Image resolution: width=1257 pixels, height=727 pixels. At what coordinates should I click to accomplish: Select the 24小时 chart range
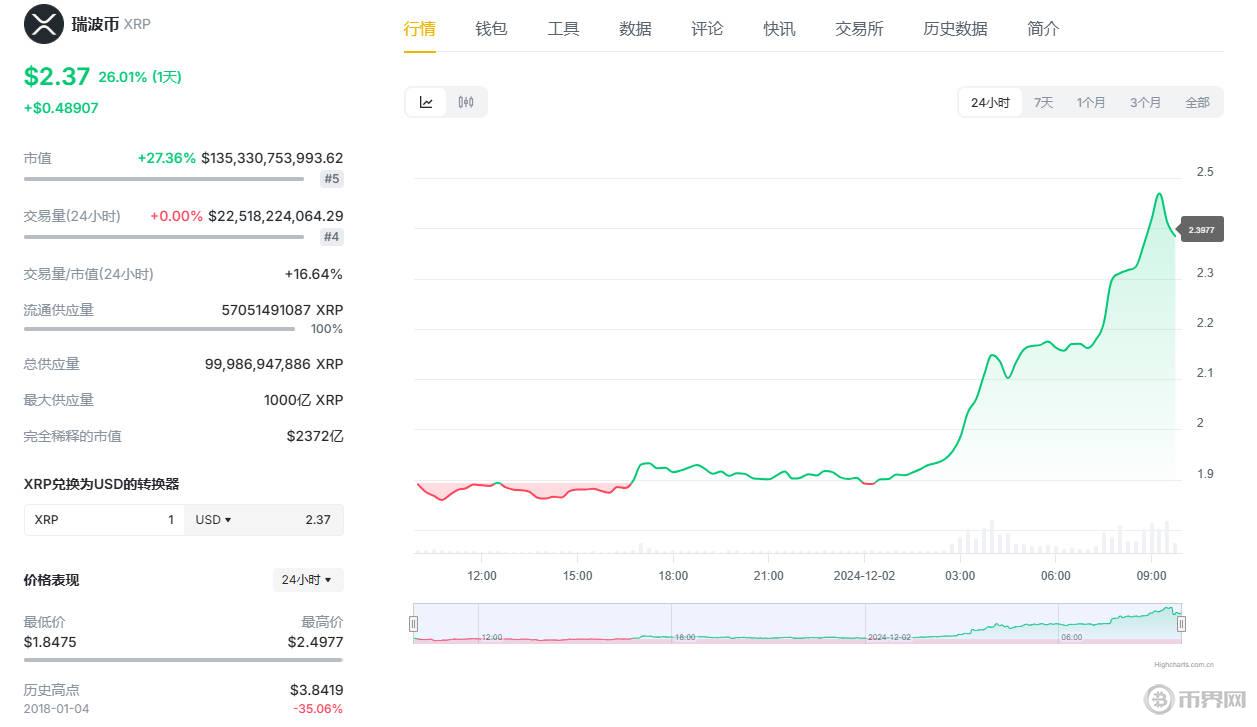[990, 102]
